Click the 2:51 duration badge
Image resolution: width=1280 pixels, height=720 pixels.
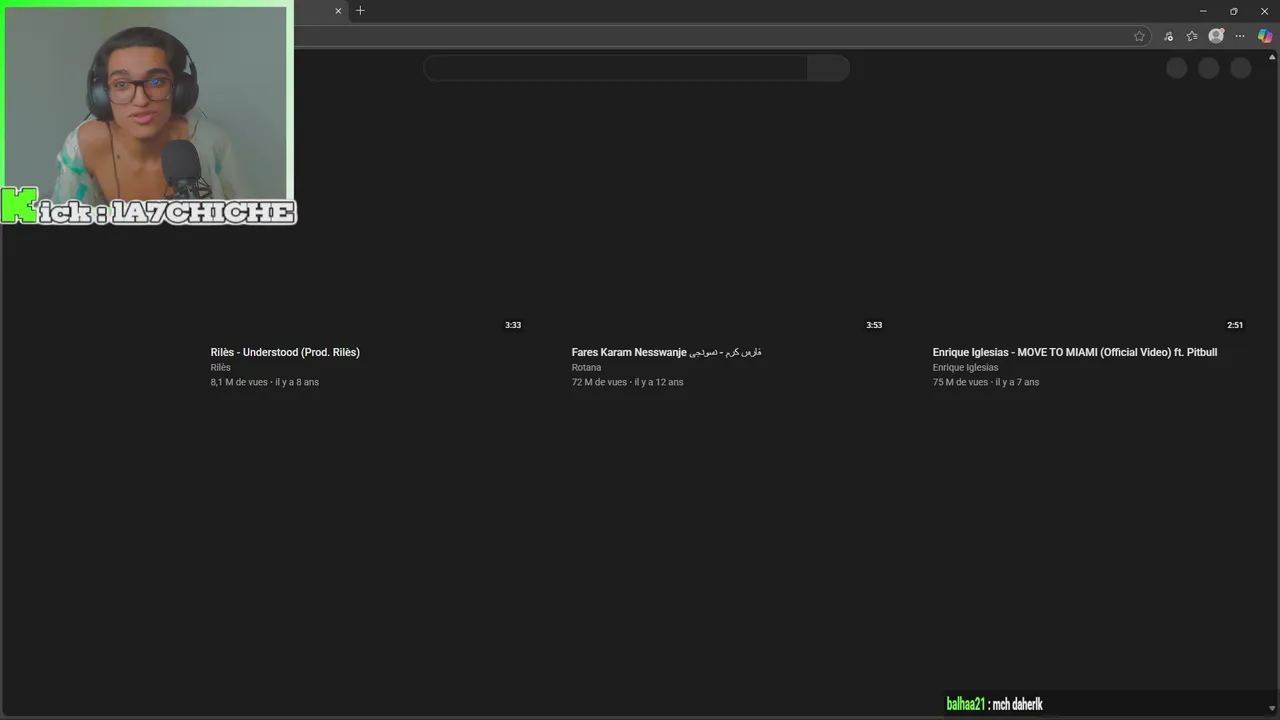click(1235, 325)
